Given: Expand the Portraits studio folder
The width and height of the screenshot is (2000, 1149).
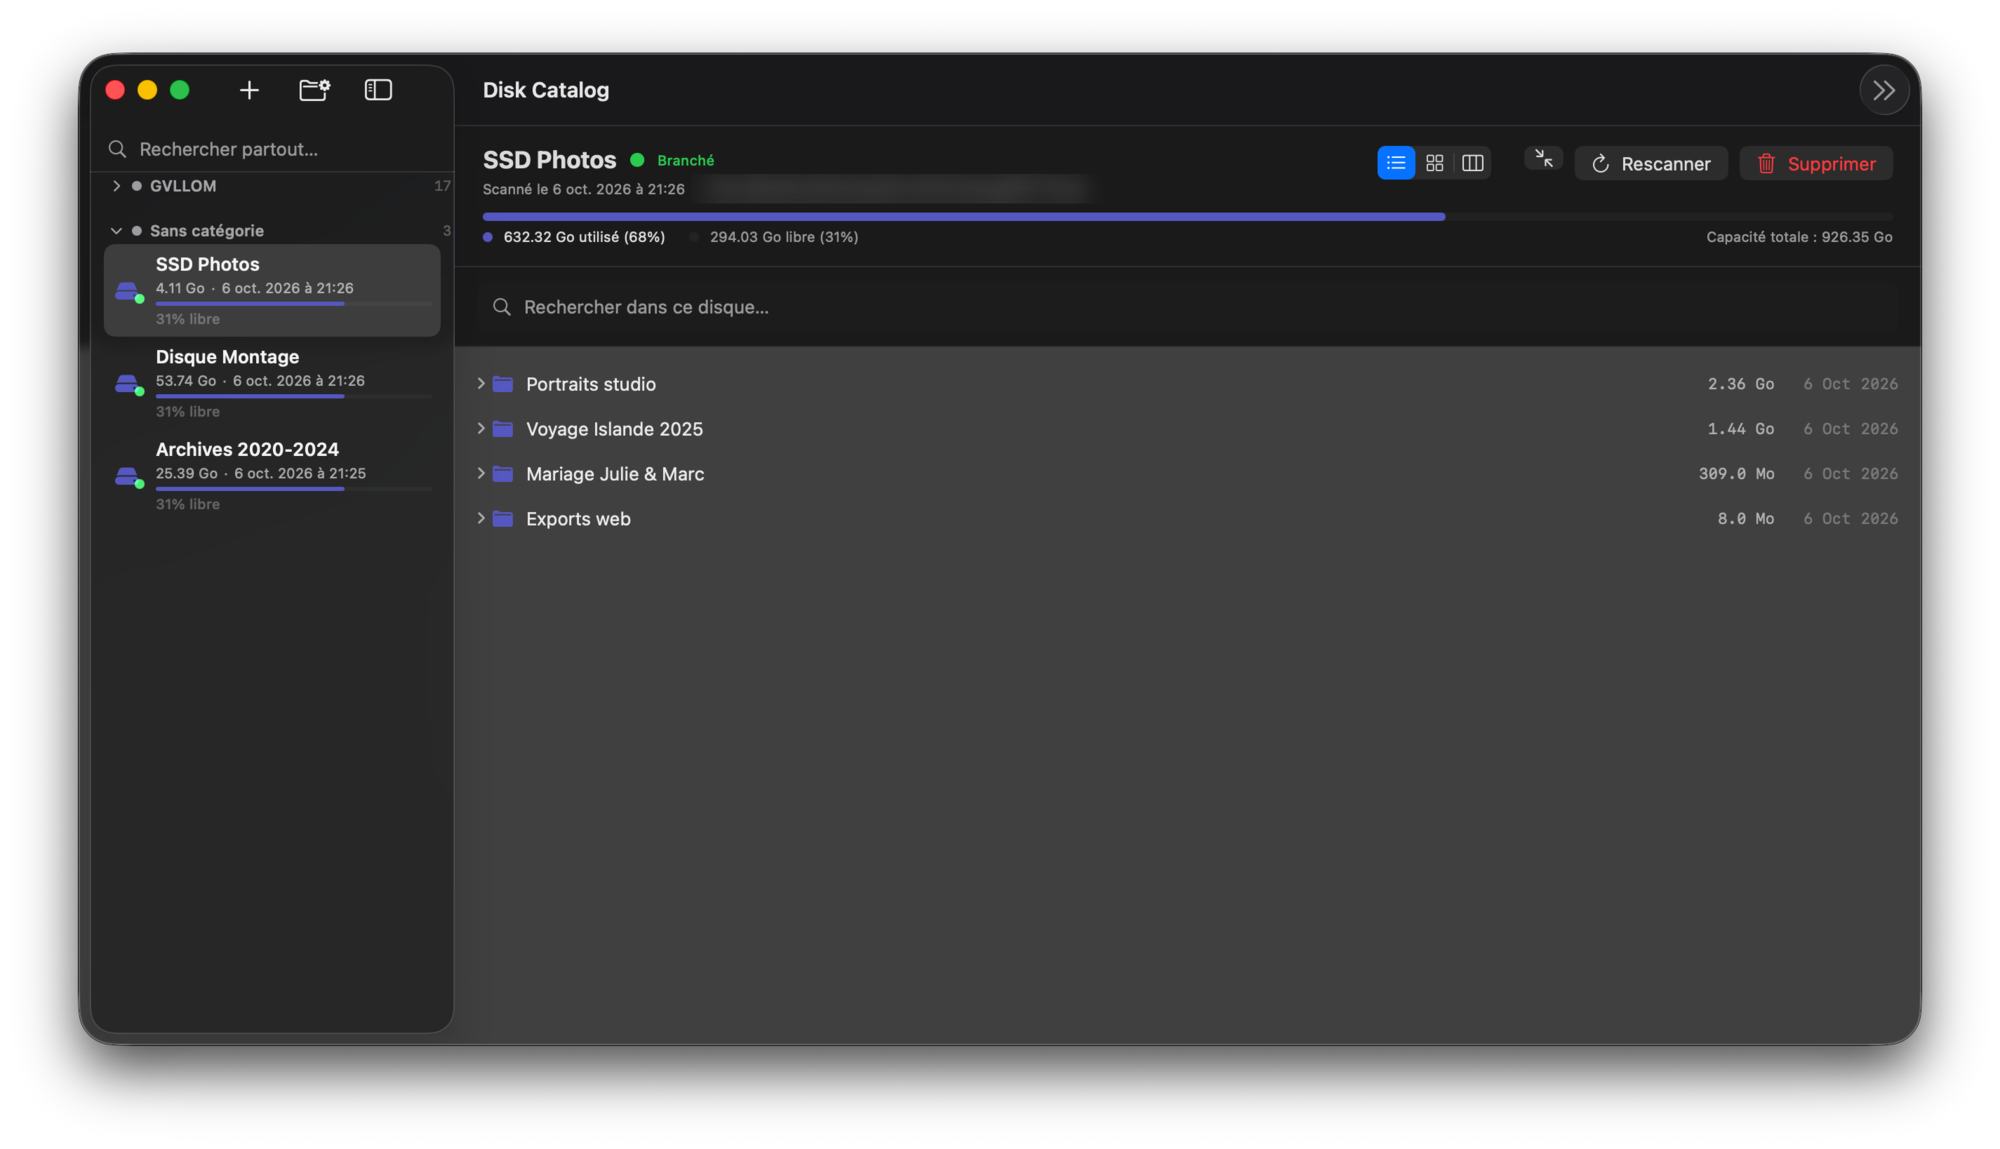Looking at the screenshot, I should tap(481, 384).
